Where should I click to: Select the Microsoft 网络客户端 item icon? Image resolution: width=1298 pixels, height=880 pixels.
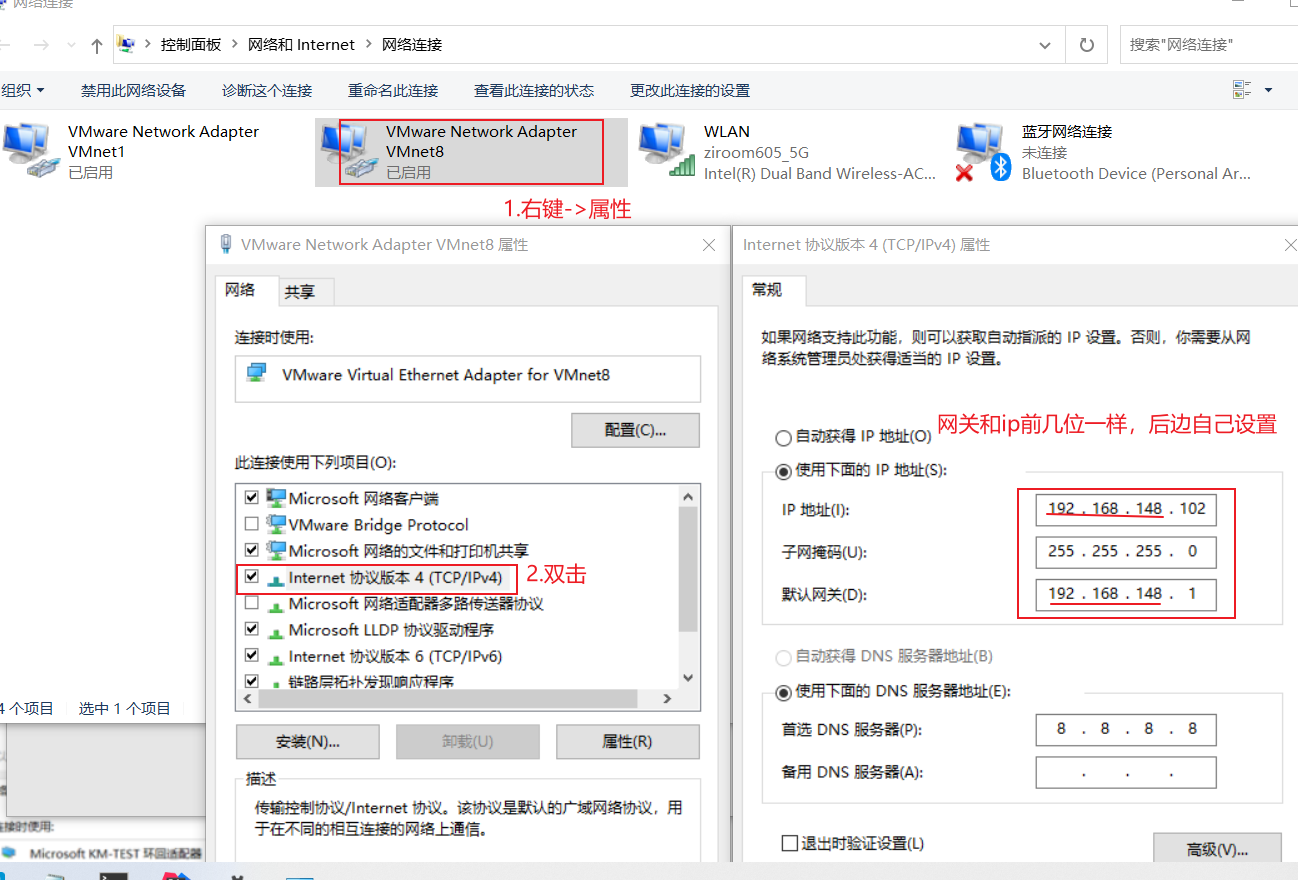(276, 498)
